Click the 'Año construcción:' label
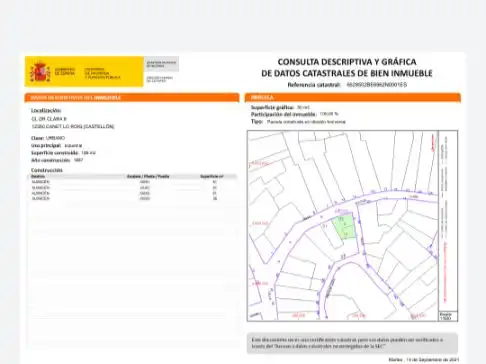486x364 pixels. pos(51,160)
